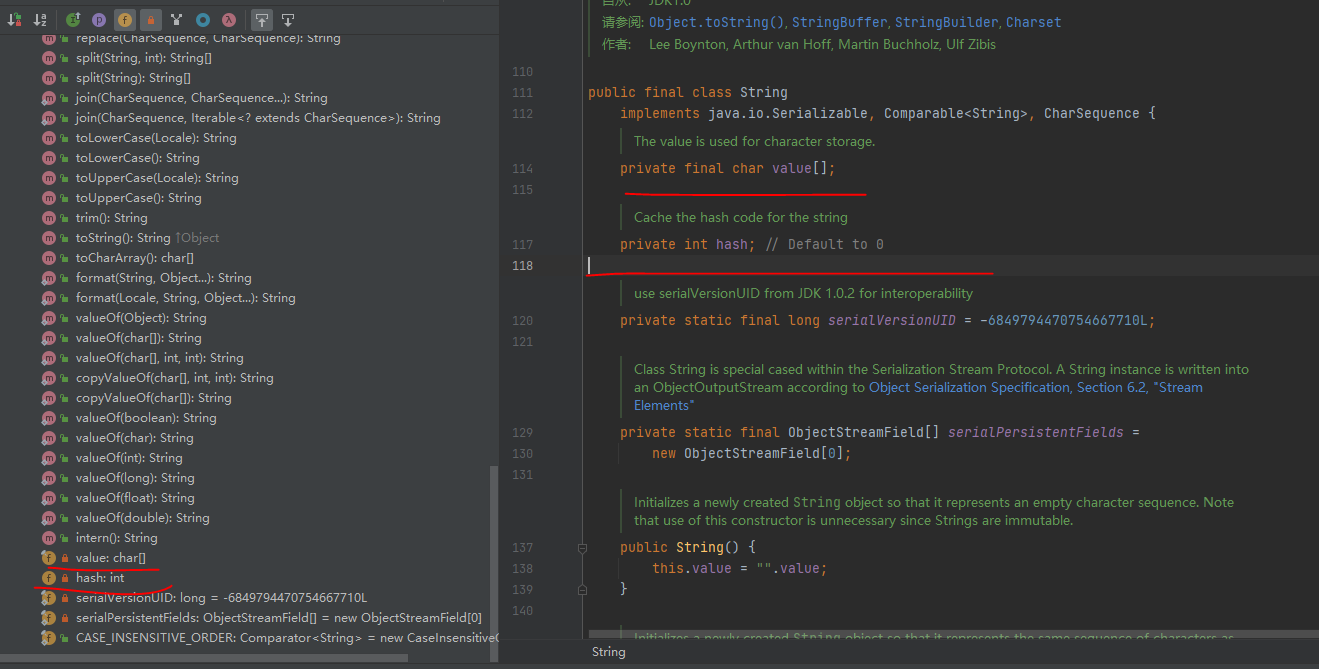Click field icon beside CASE_INSENSITIVE_ORDER
The height and width of the screenshot is (669, 1319).
48,638
